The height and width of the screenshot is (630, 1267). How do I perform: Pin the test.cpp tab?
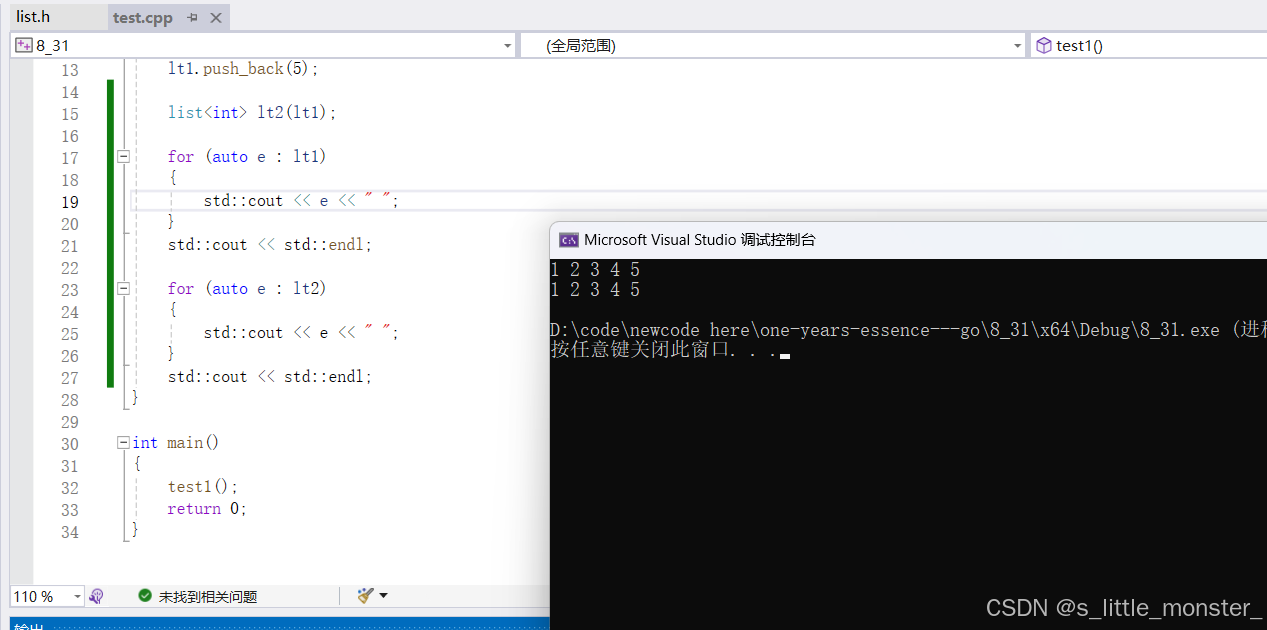(193, 18)
